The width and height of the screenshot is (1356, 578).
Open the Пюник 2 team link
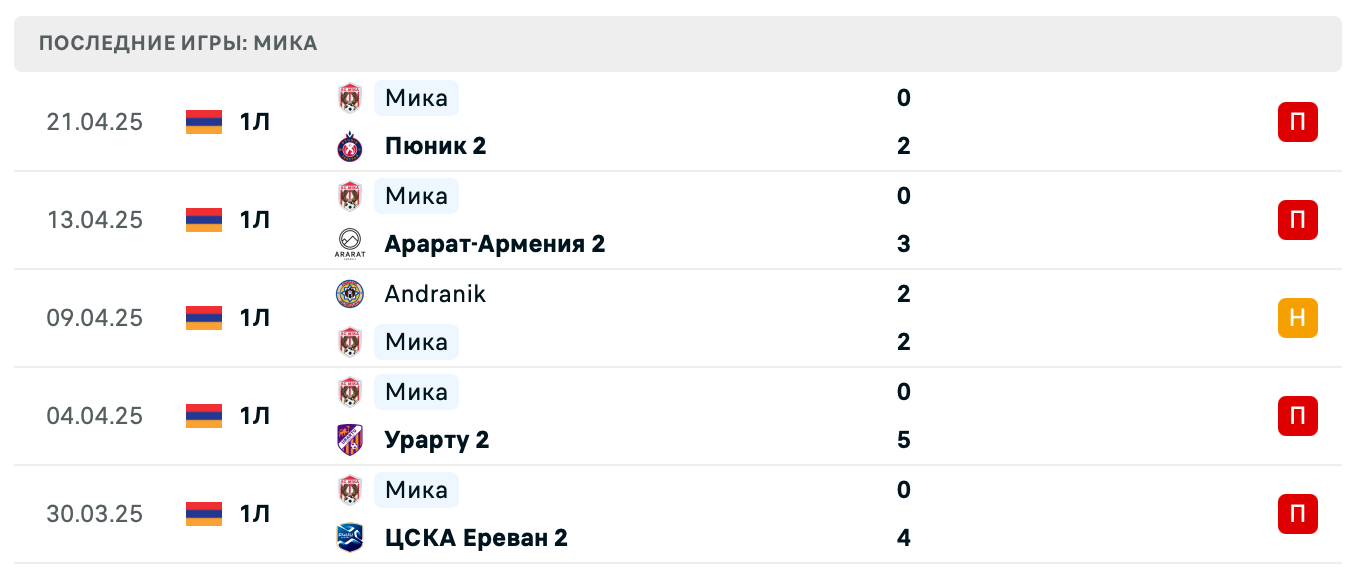pyautogui.click(x=435, y=147)
